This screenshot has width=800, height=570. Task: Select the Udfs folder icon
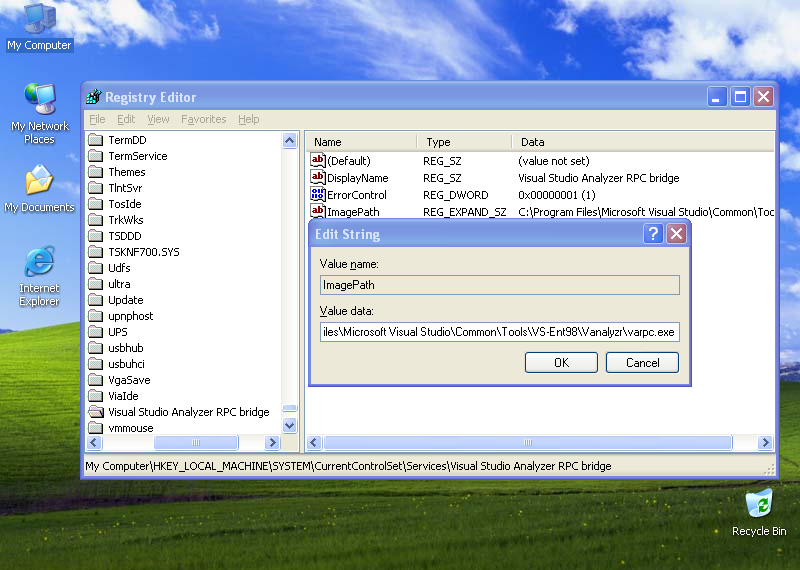(95, 268)
